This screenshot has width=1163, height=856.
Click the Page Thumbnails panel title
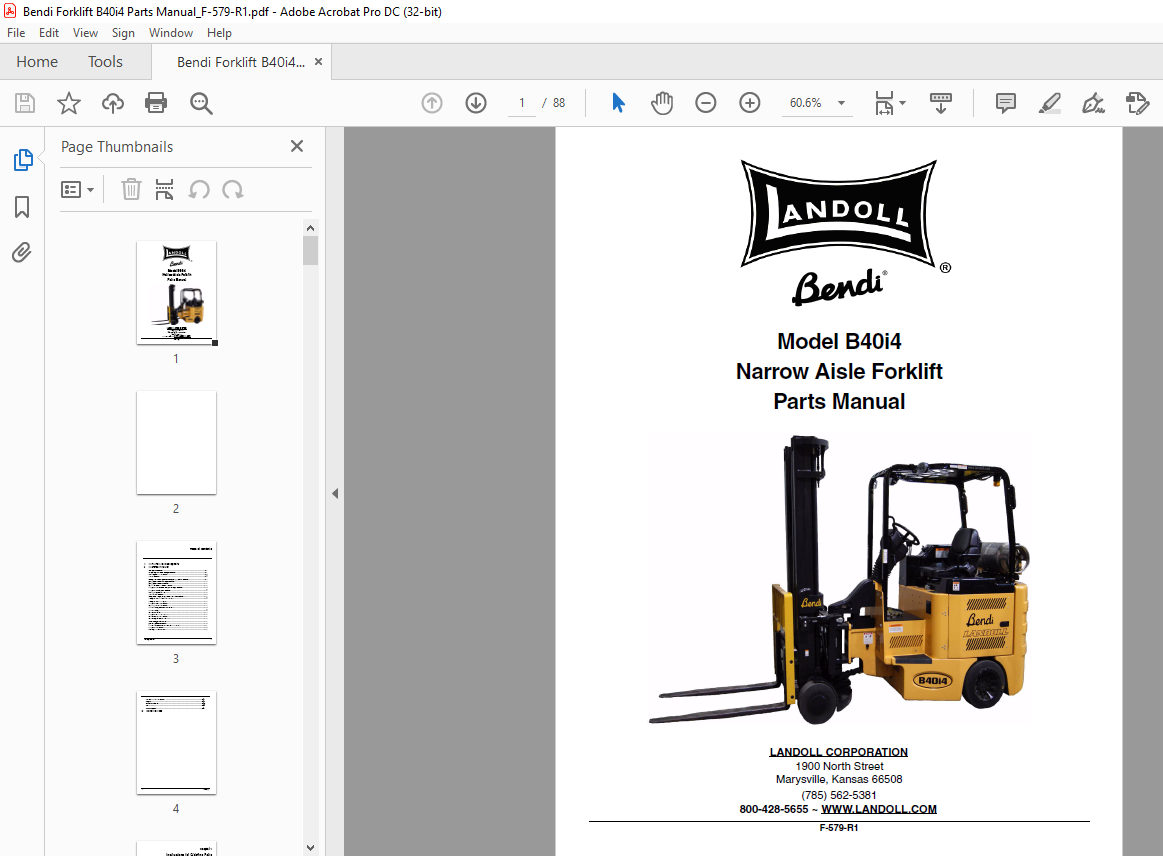116,147
